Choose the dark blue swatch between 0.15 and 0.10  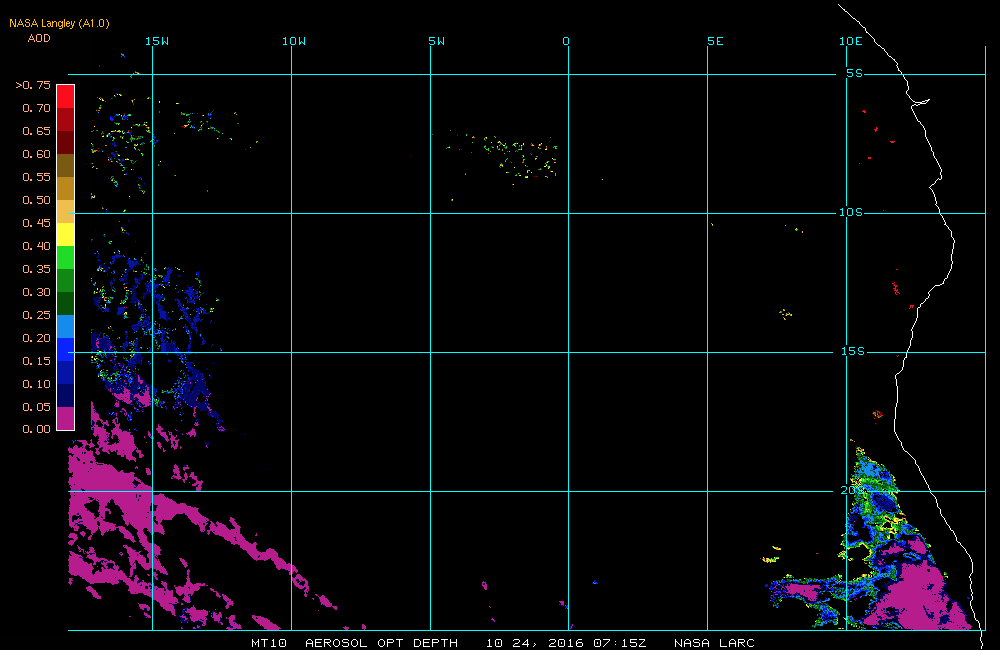tap(66, 372)
